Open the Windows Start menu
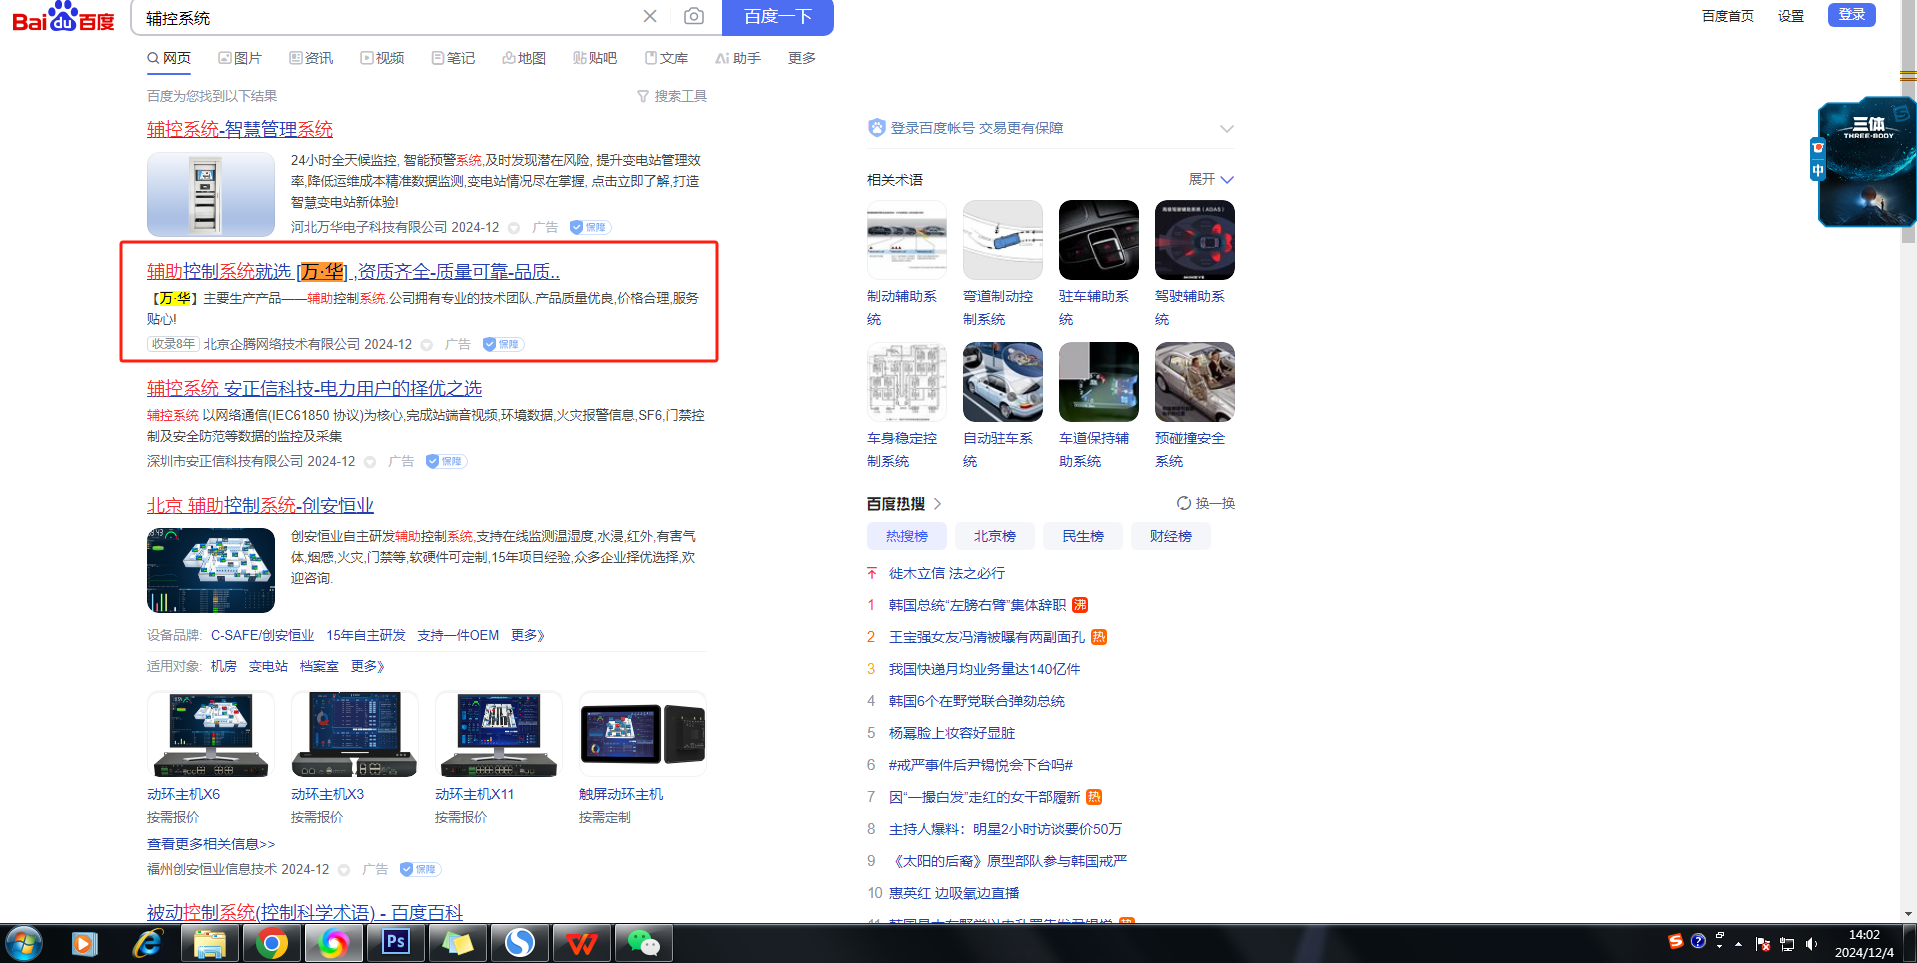 click(x=24, y=943)
